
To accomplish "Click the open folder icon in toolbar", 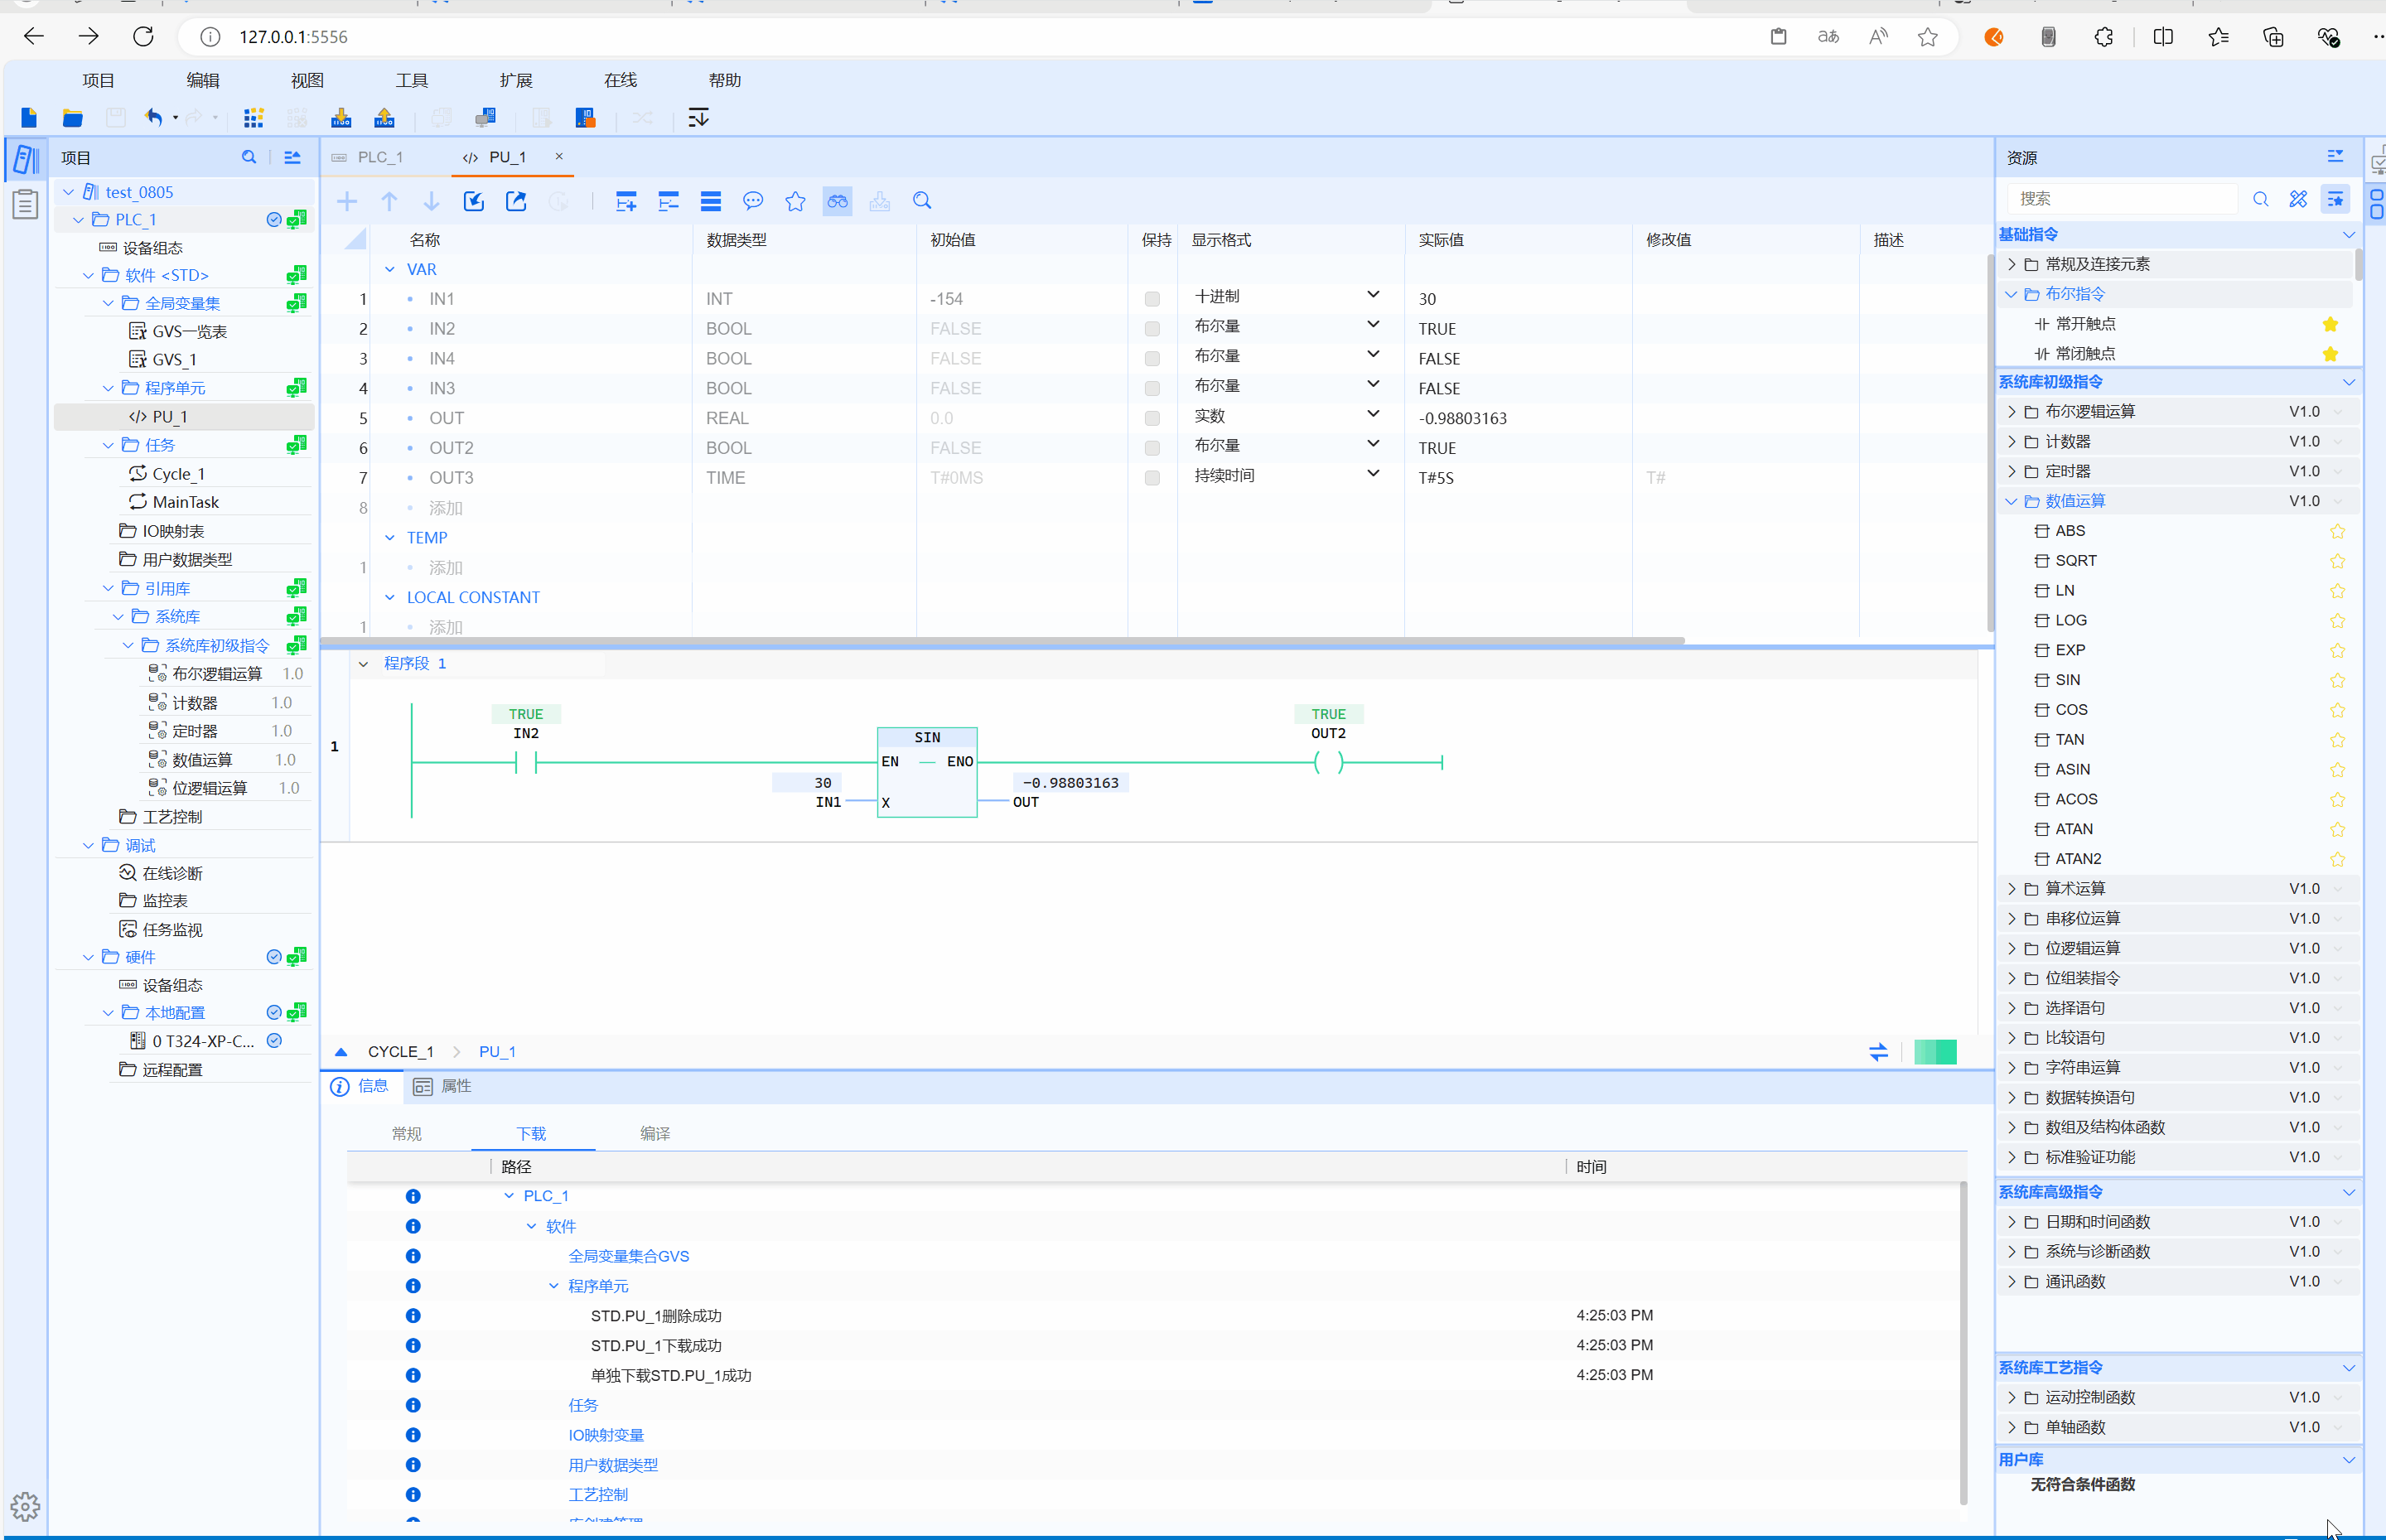I will tap(72, 118).
